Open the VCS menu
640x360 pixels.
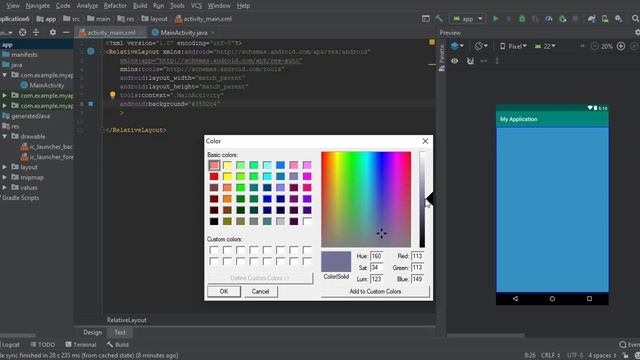pyautogui.click(x=196, y=6)
